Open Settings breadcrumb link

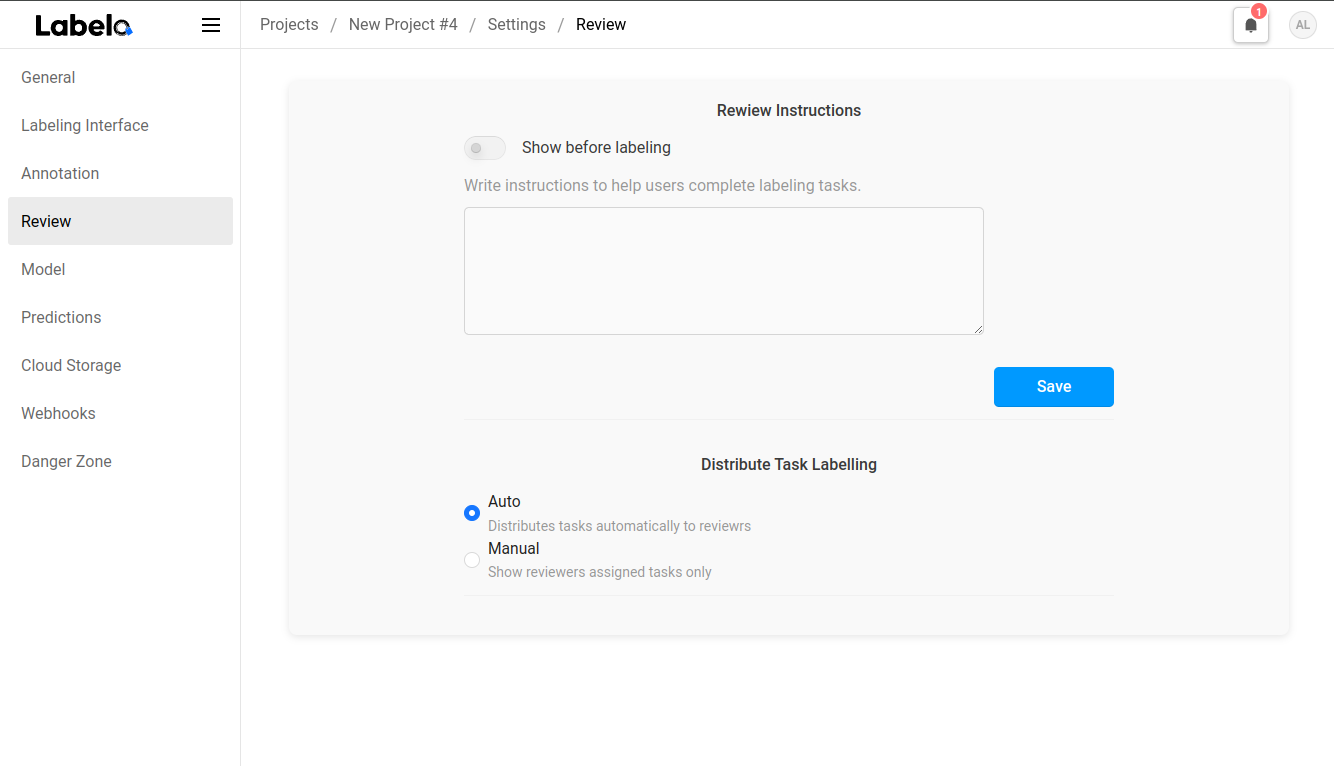[517, 25]
